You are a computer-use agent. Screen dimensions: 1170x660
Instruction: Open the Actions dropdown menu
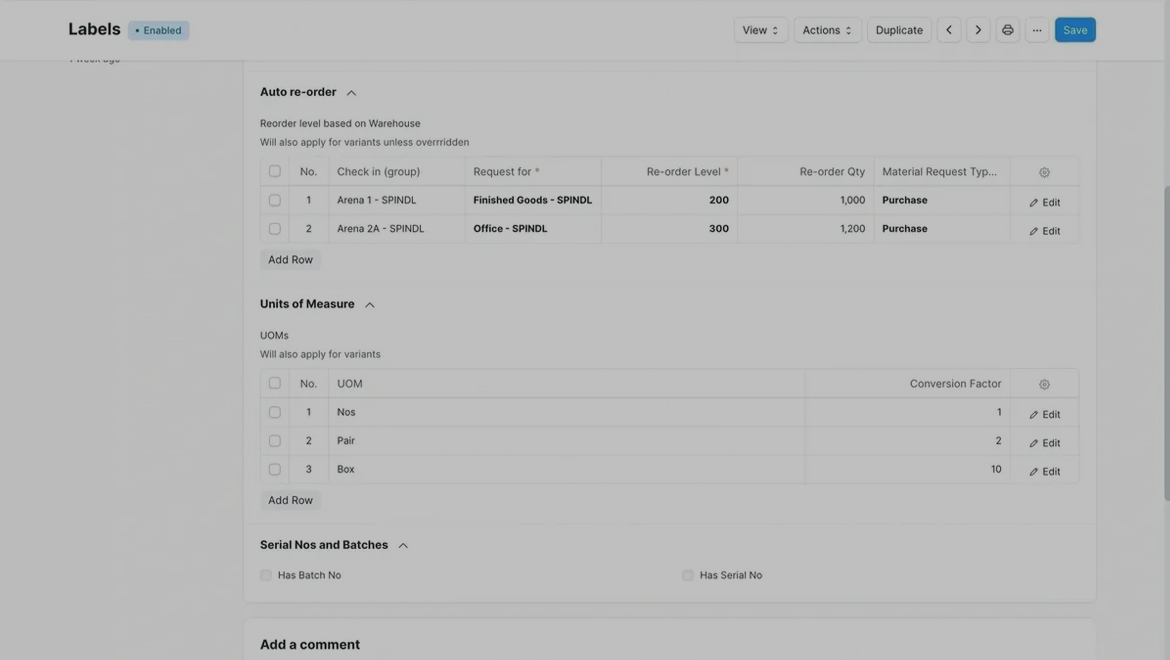pyautogui.click(x=827, y=30)
